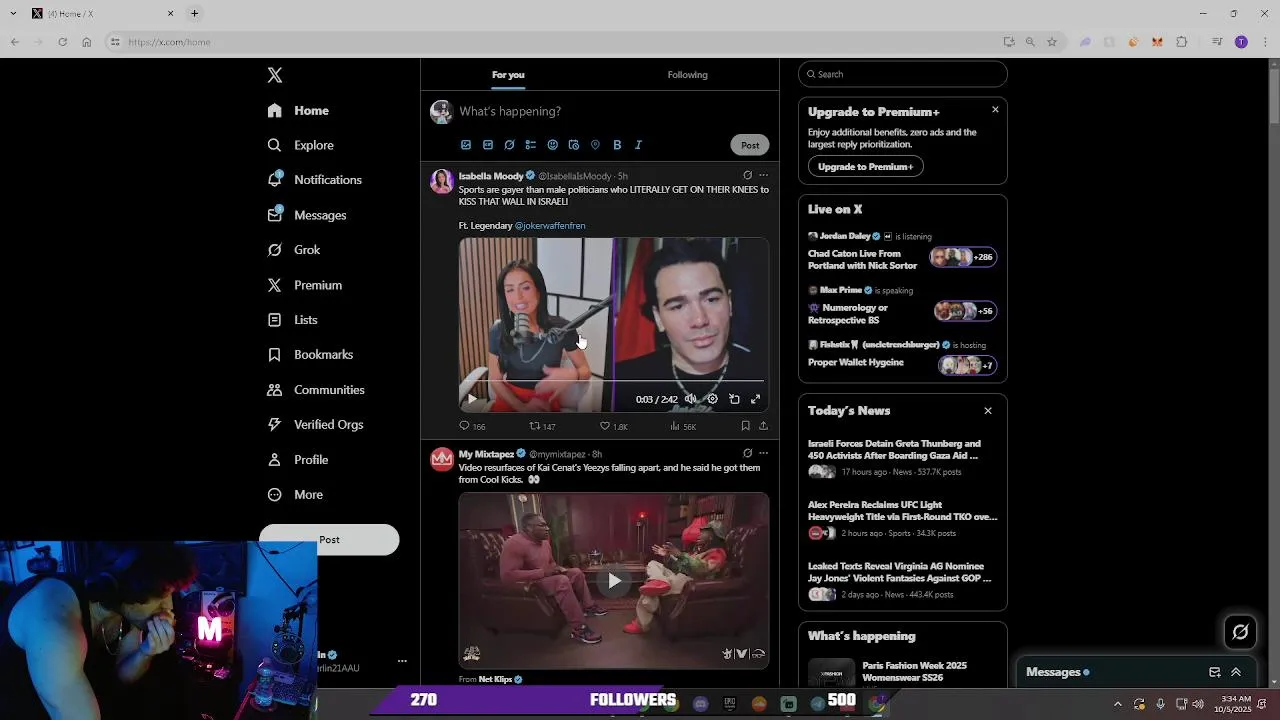
Task: Open Alex Pereira UFC title story
Action: [x=902, y=519]
